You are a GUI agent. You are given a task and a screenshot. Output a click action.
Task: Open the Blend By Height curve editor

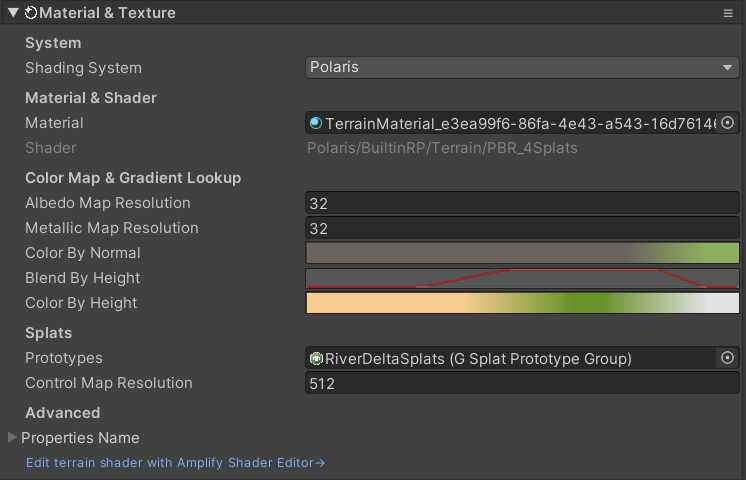[x=521, y=278]
